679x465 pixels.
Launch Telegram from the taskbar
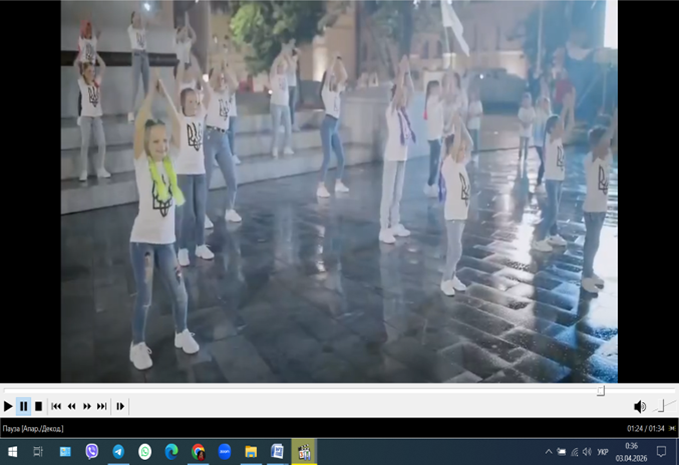pos(118,452)
